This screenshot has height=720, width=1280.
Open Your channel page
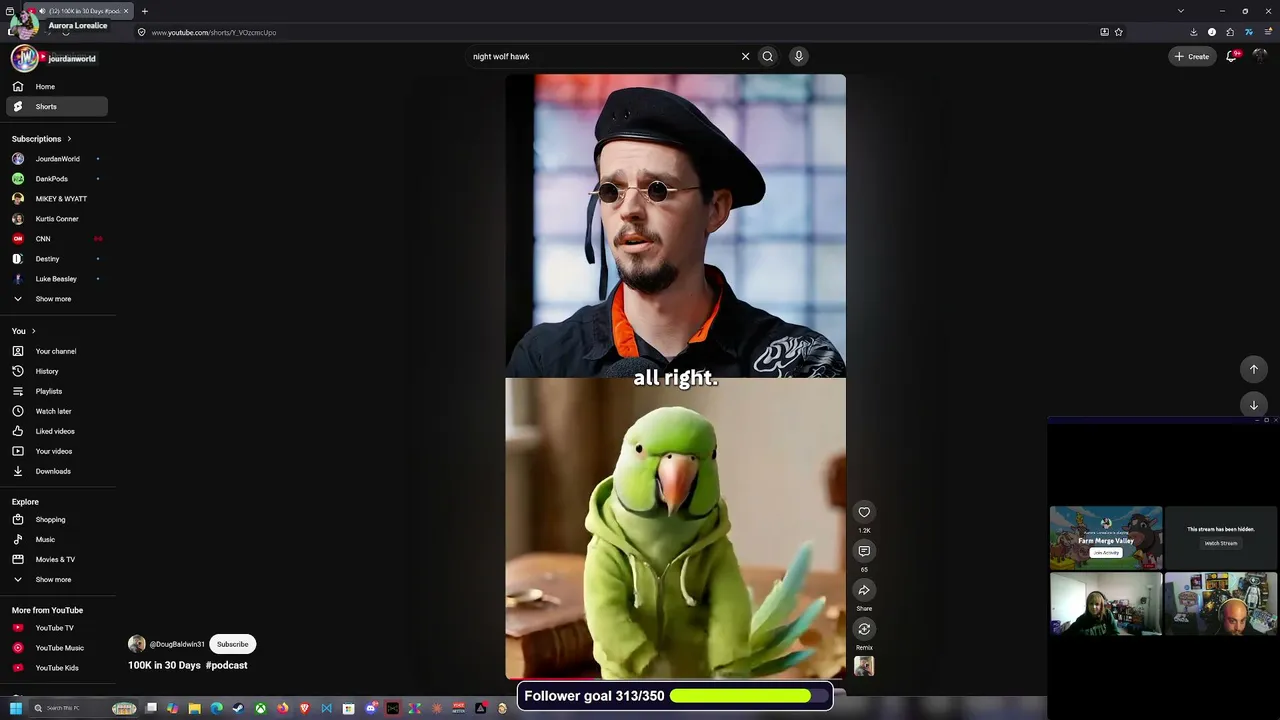click(57, 351)
